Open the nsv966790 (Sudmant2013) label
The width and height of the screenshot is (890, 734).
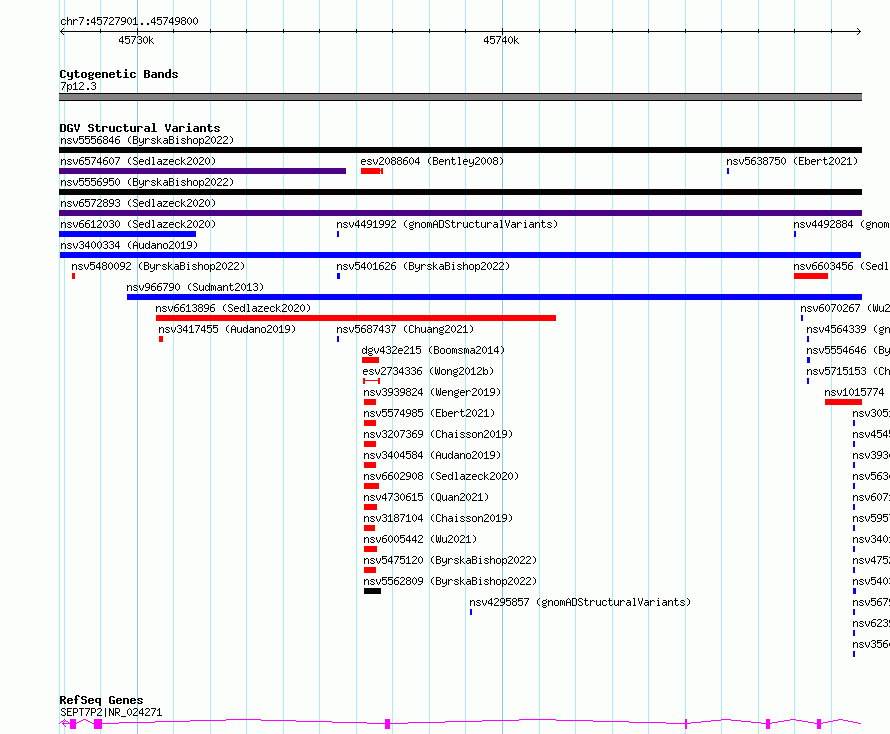click(x=195, y=287)
